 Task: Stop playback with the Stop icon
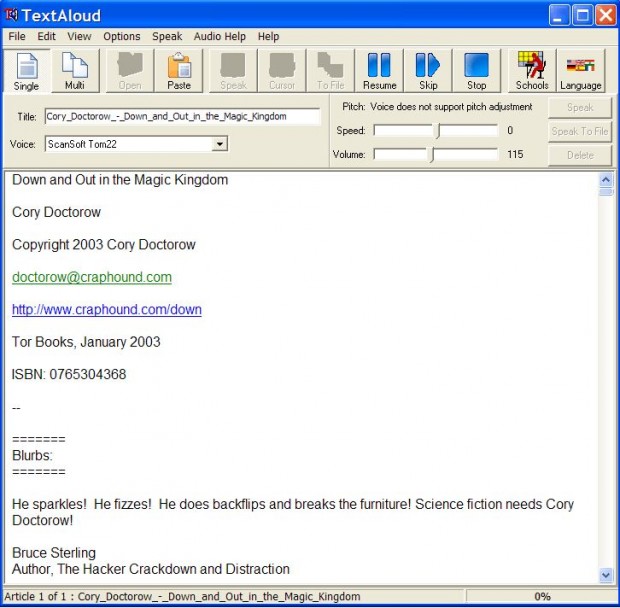click(x=476, y=72)
